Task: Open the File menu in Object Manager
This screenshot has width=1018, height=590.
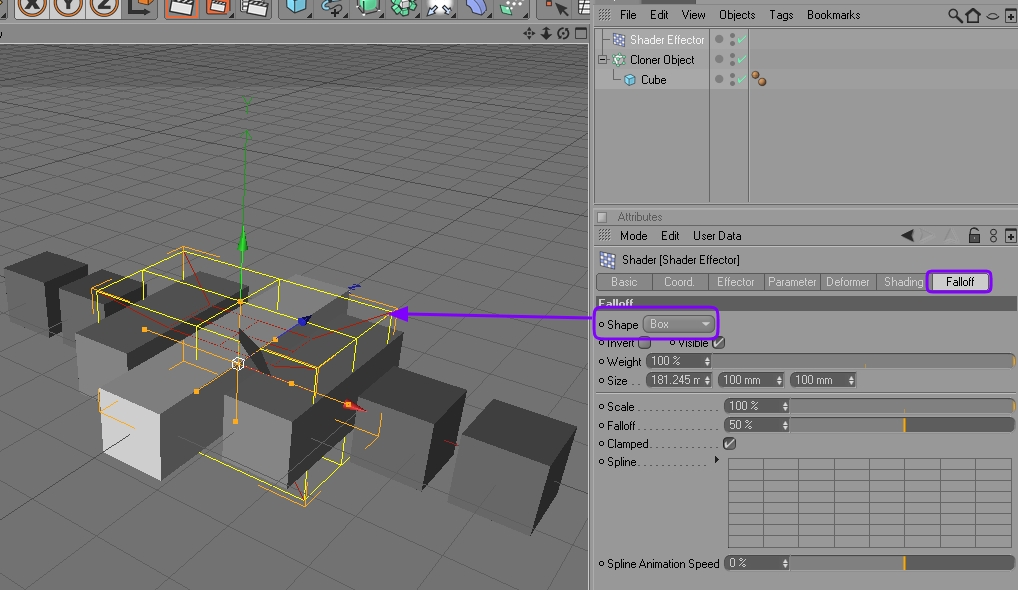Action: click(628, 15)
